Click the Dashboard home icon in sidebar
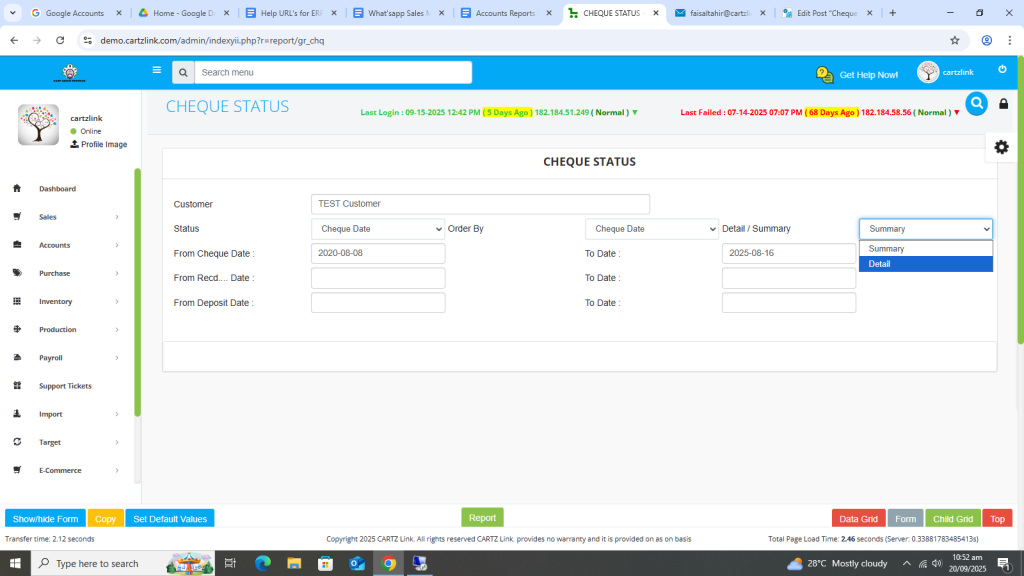1024x576 pixels. 17,189
